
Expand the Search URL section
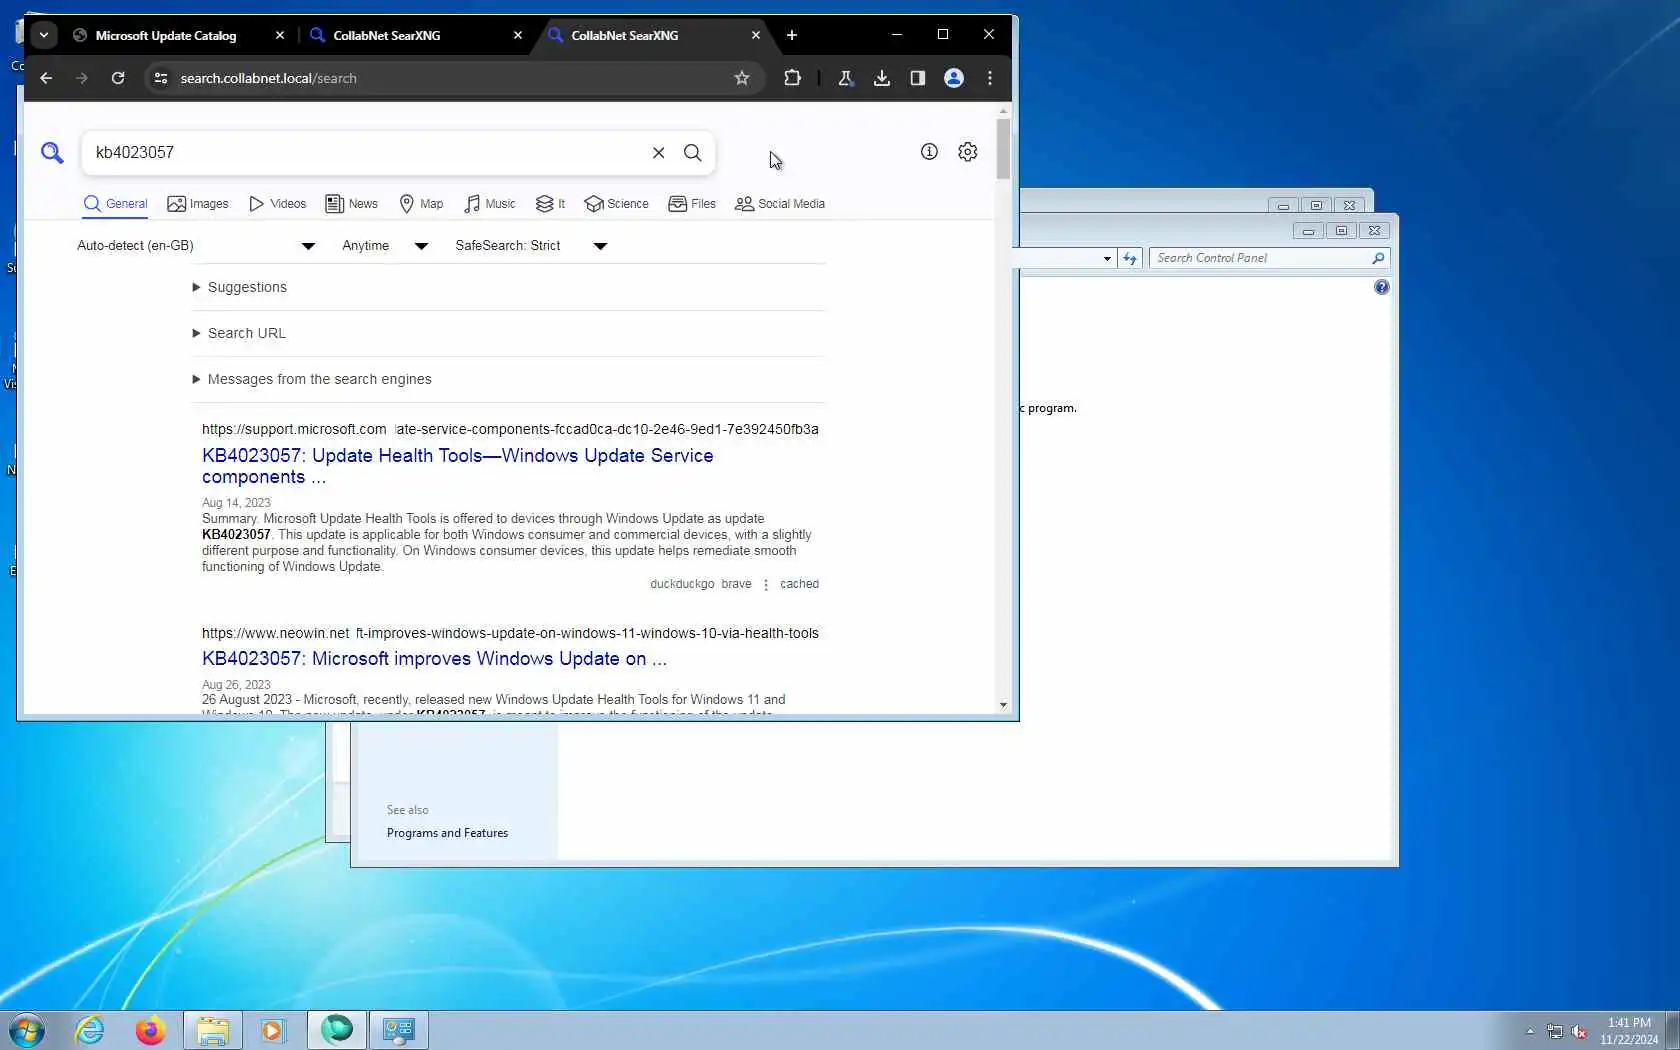click(239, 333)
